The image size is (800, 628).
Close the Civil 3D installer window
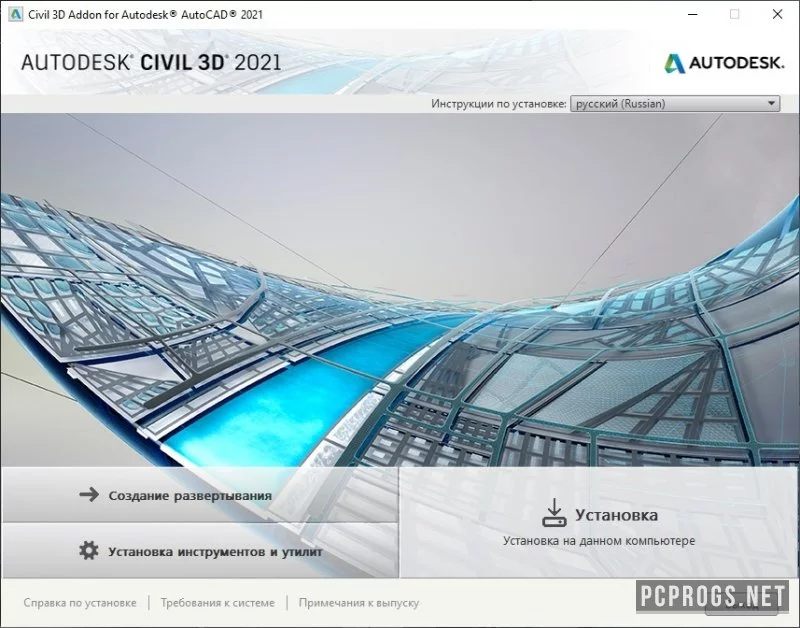coord(777,14)
